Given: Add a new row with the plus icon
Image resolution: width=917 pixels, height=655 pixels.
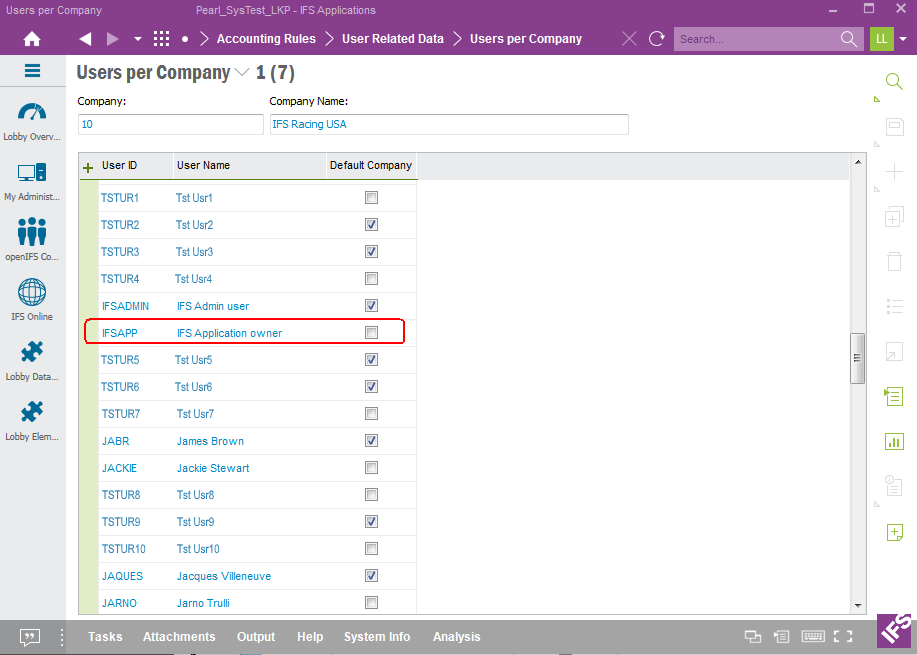Looking at the screenshot, I should tap(88, 168).
